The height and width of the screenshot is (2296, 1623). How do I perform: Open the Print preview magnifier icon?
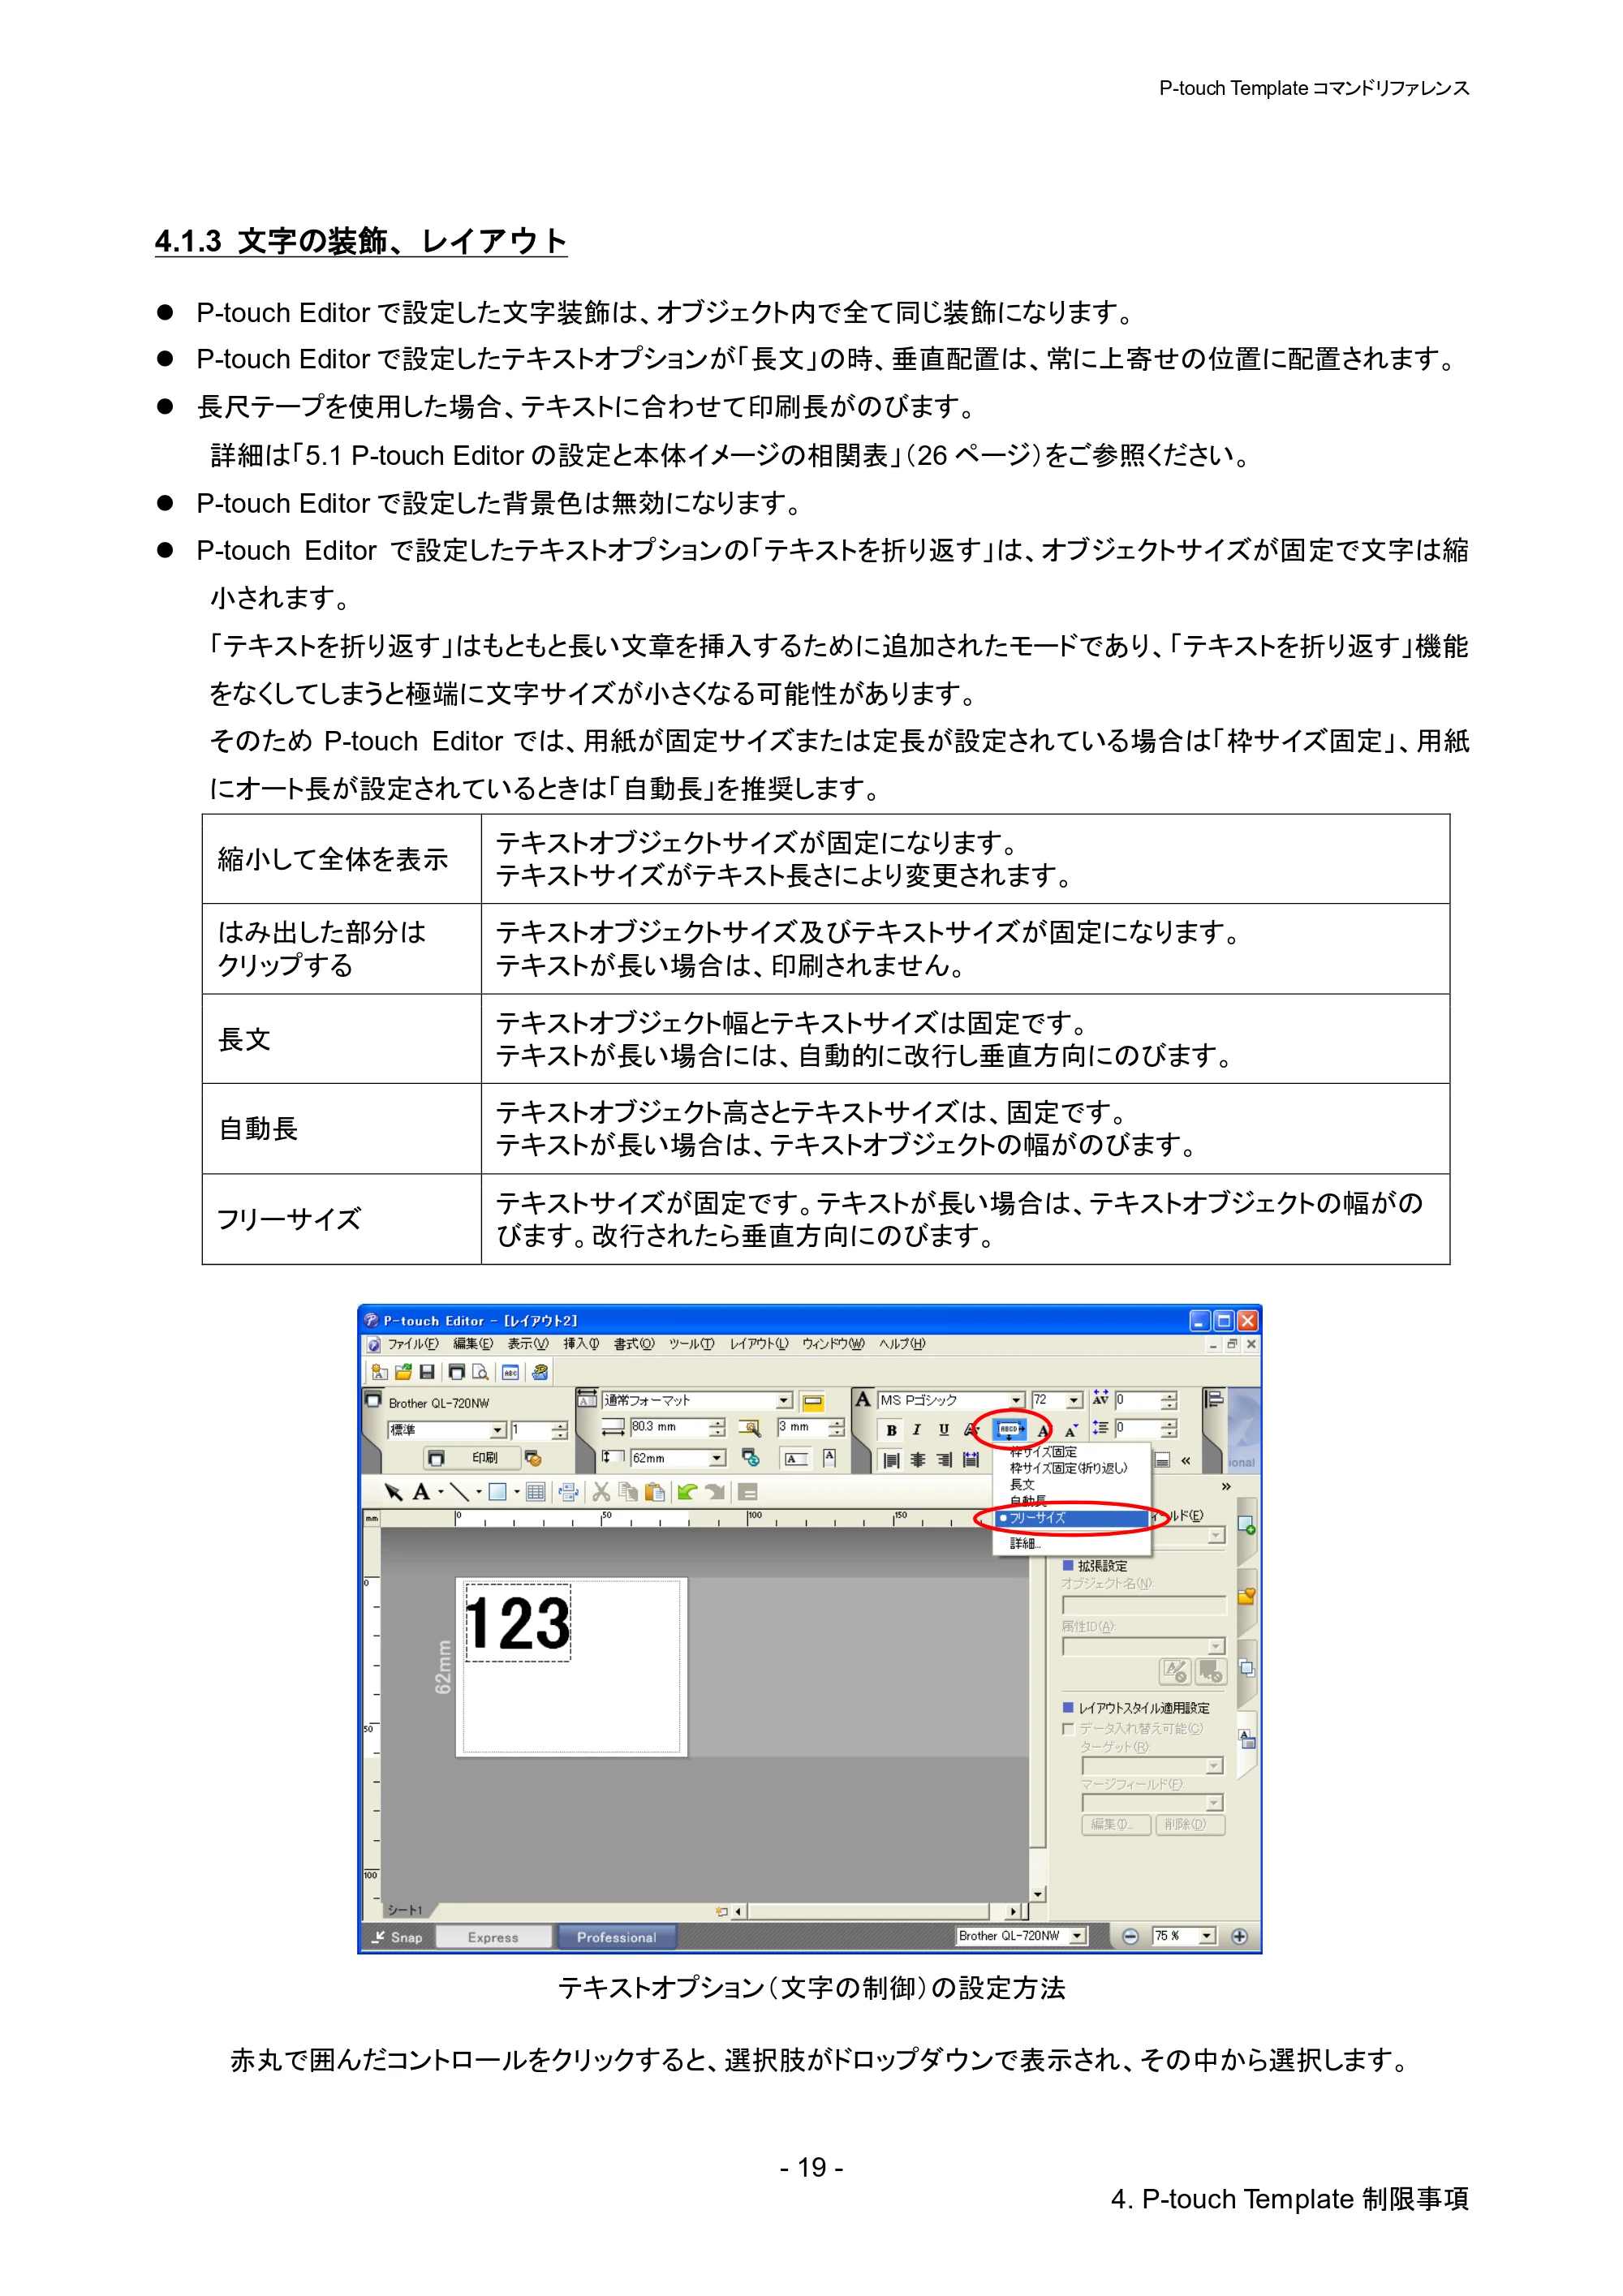coord(481,1372)
